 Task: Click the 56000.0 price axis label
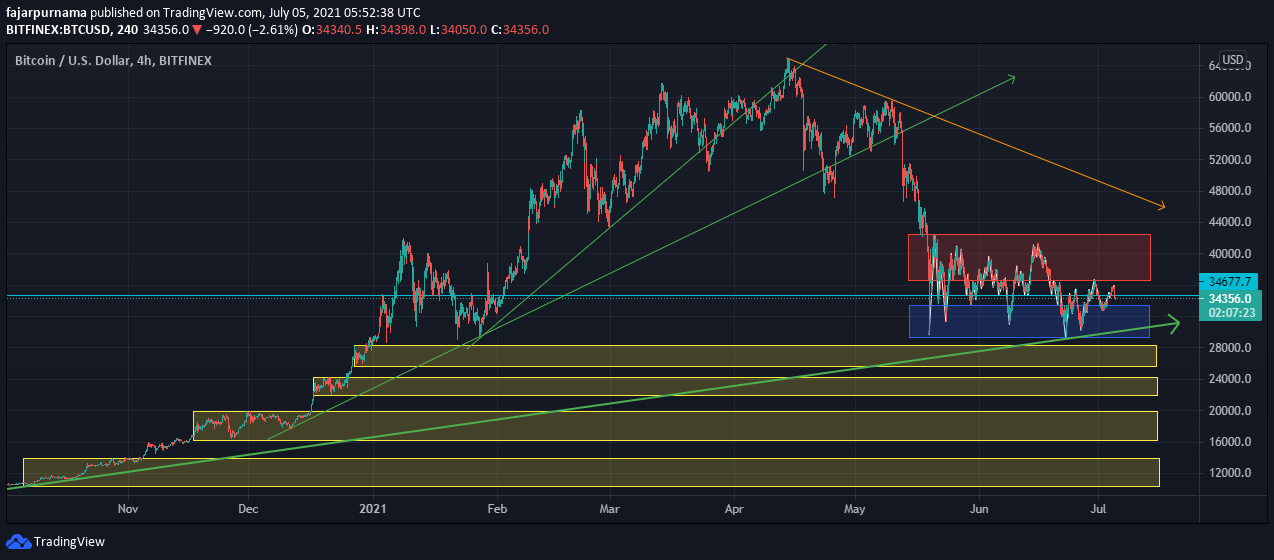1230,128
